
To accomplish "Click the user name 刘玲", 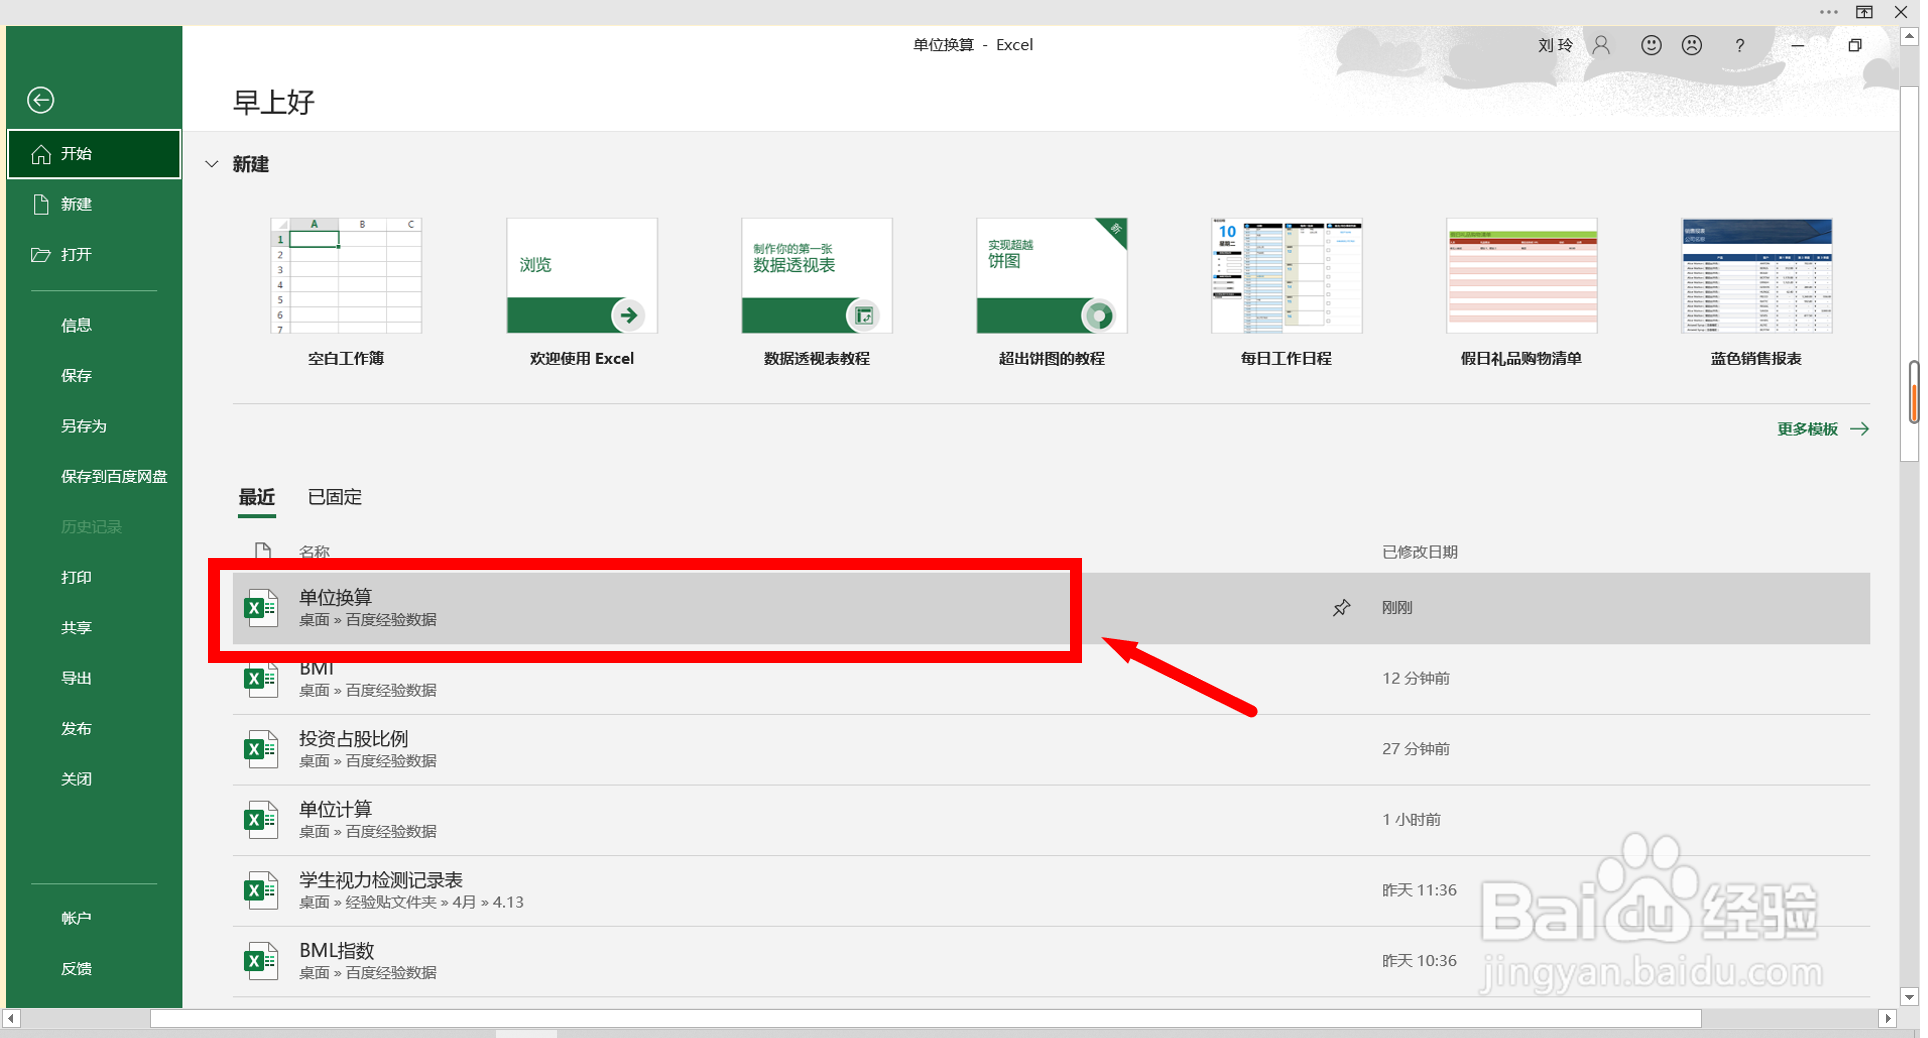I will click(x=1555, y=45).
